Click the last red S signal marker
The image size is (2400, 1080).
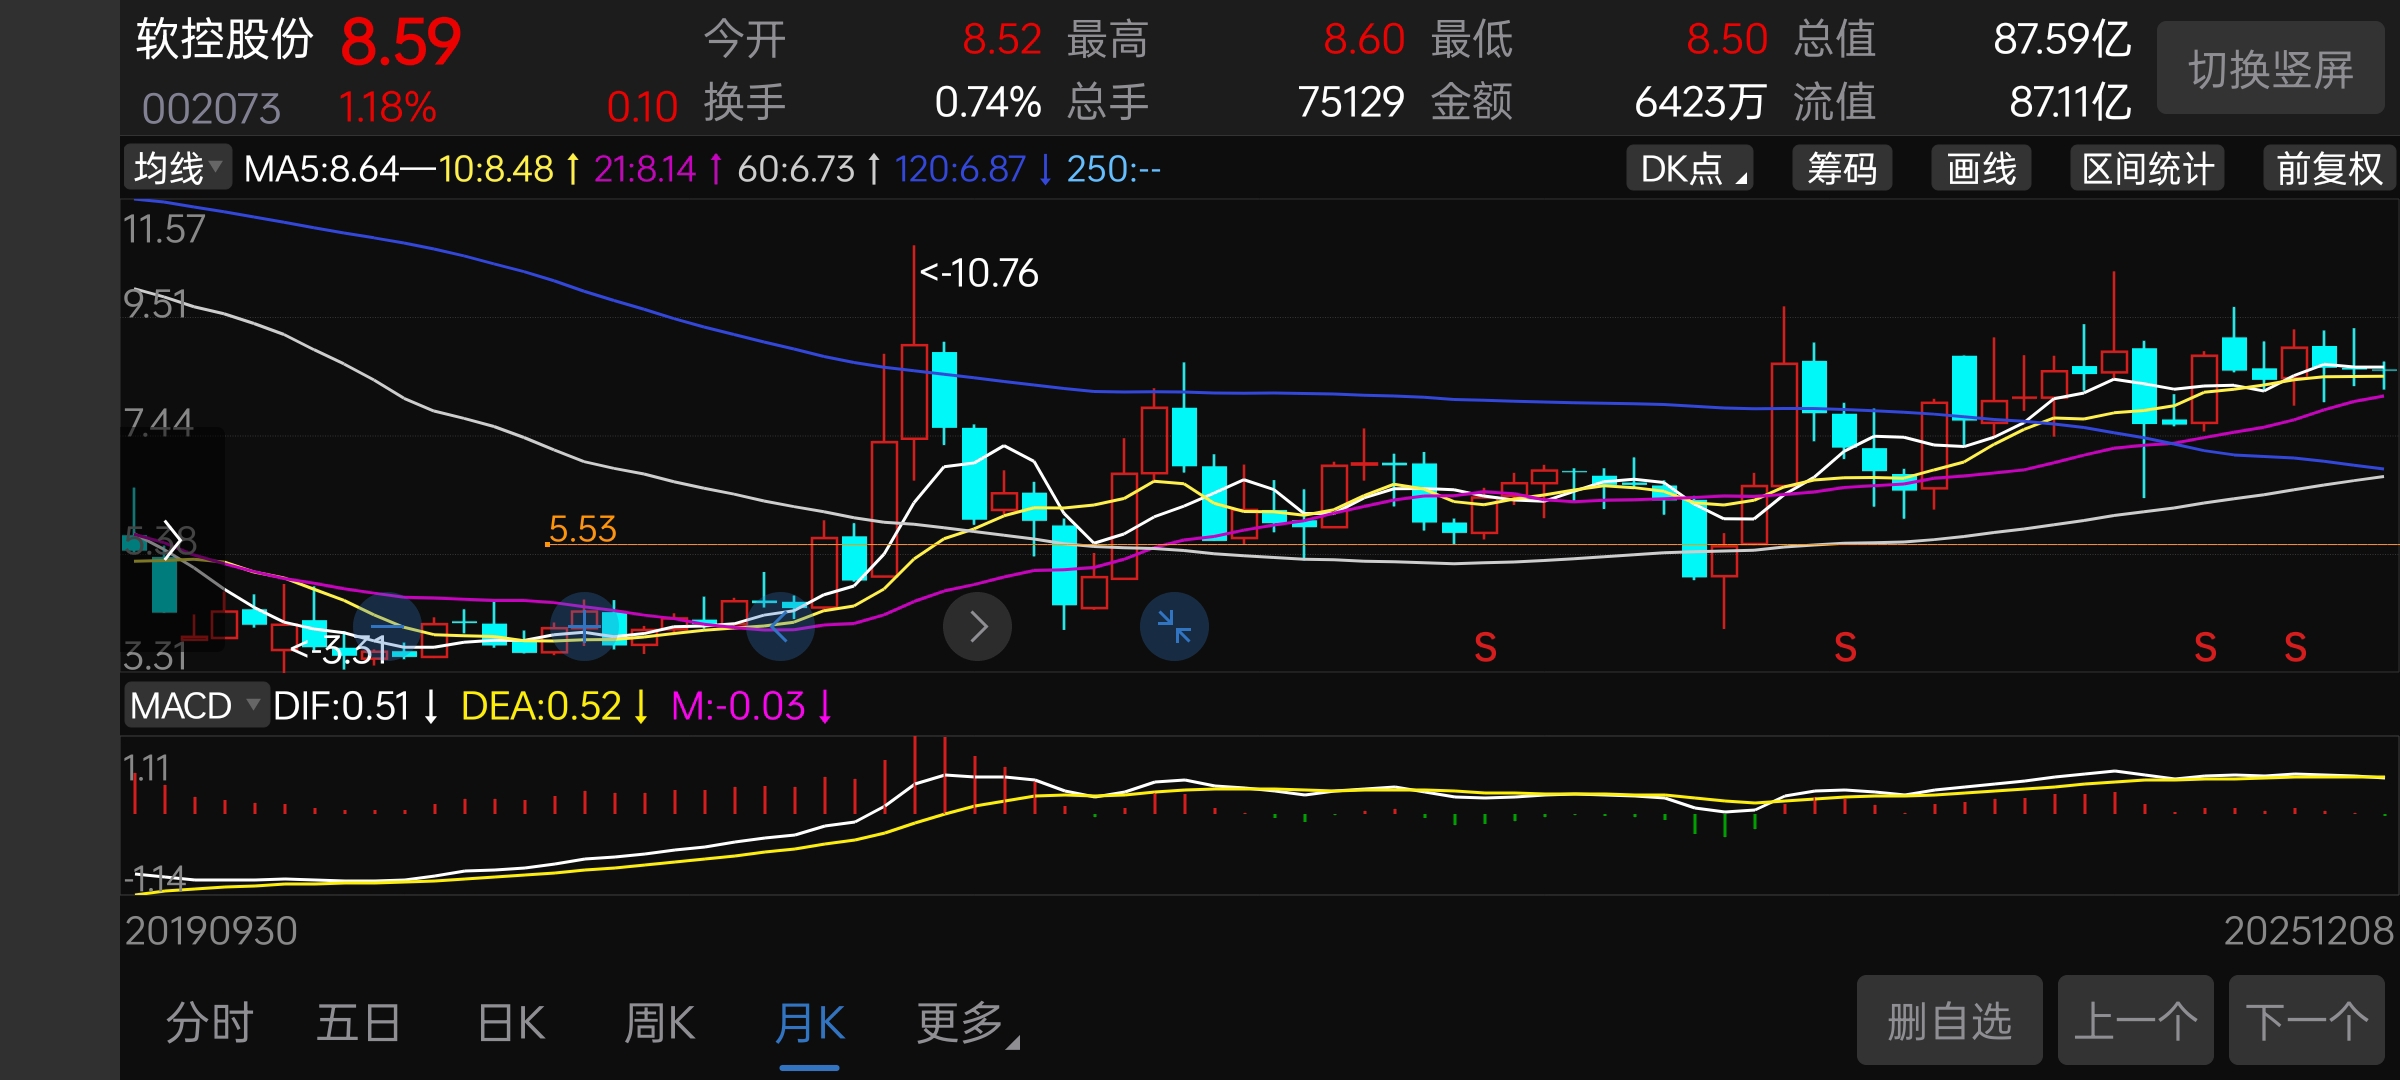(2295, 648)
